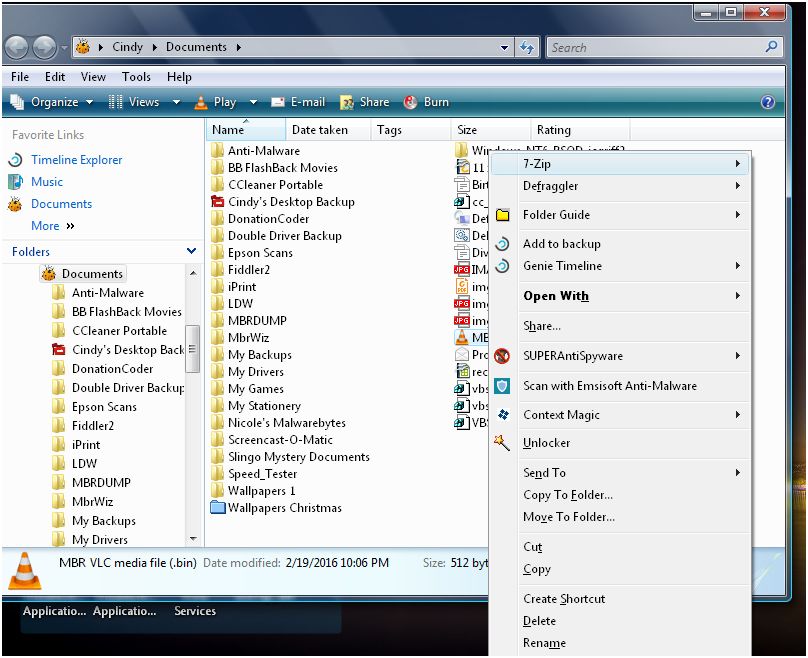Click the Emsisoft shield icon
Viewport: 808px width, 658px height.
[x=502, y=385]
